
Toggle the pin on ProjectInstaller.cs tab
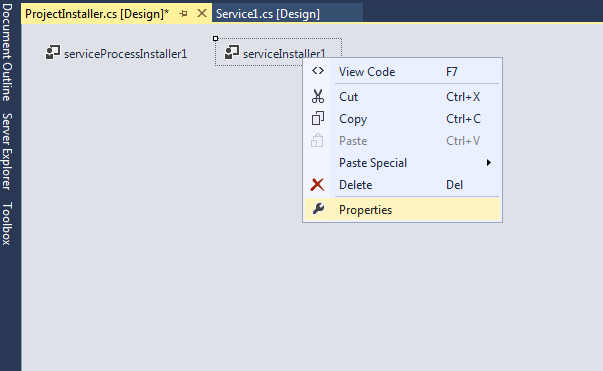pos(183,14)
